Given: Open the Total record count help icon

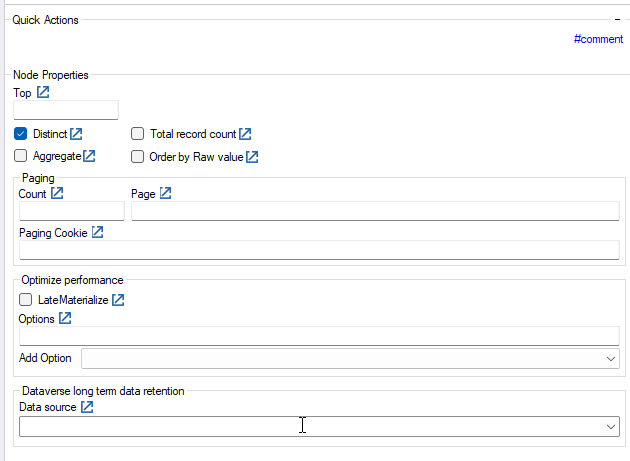Looking at the screenshot, I should (x=245, y=134).
